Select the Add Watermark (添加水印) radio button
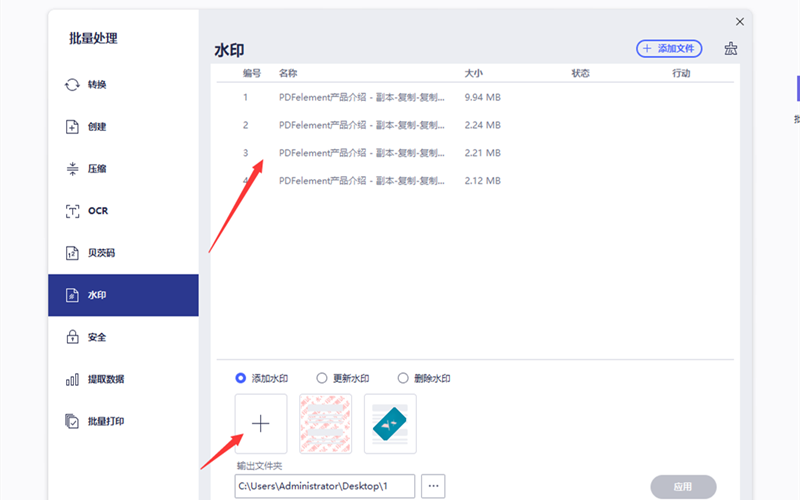This screenshot has width=800, height=500. [x=240, y=378]
